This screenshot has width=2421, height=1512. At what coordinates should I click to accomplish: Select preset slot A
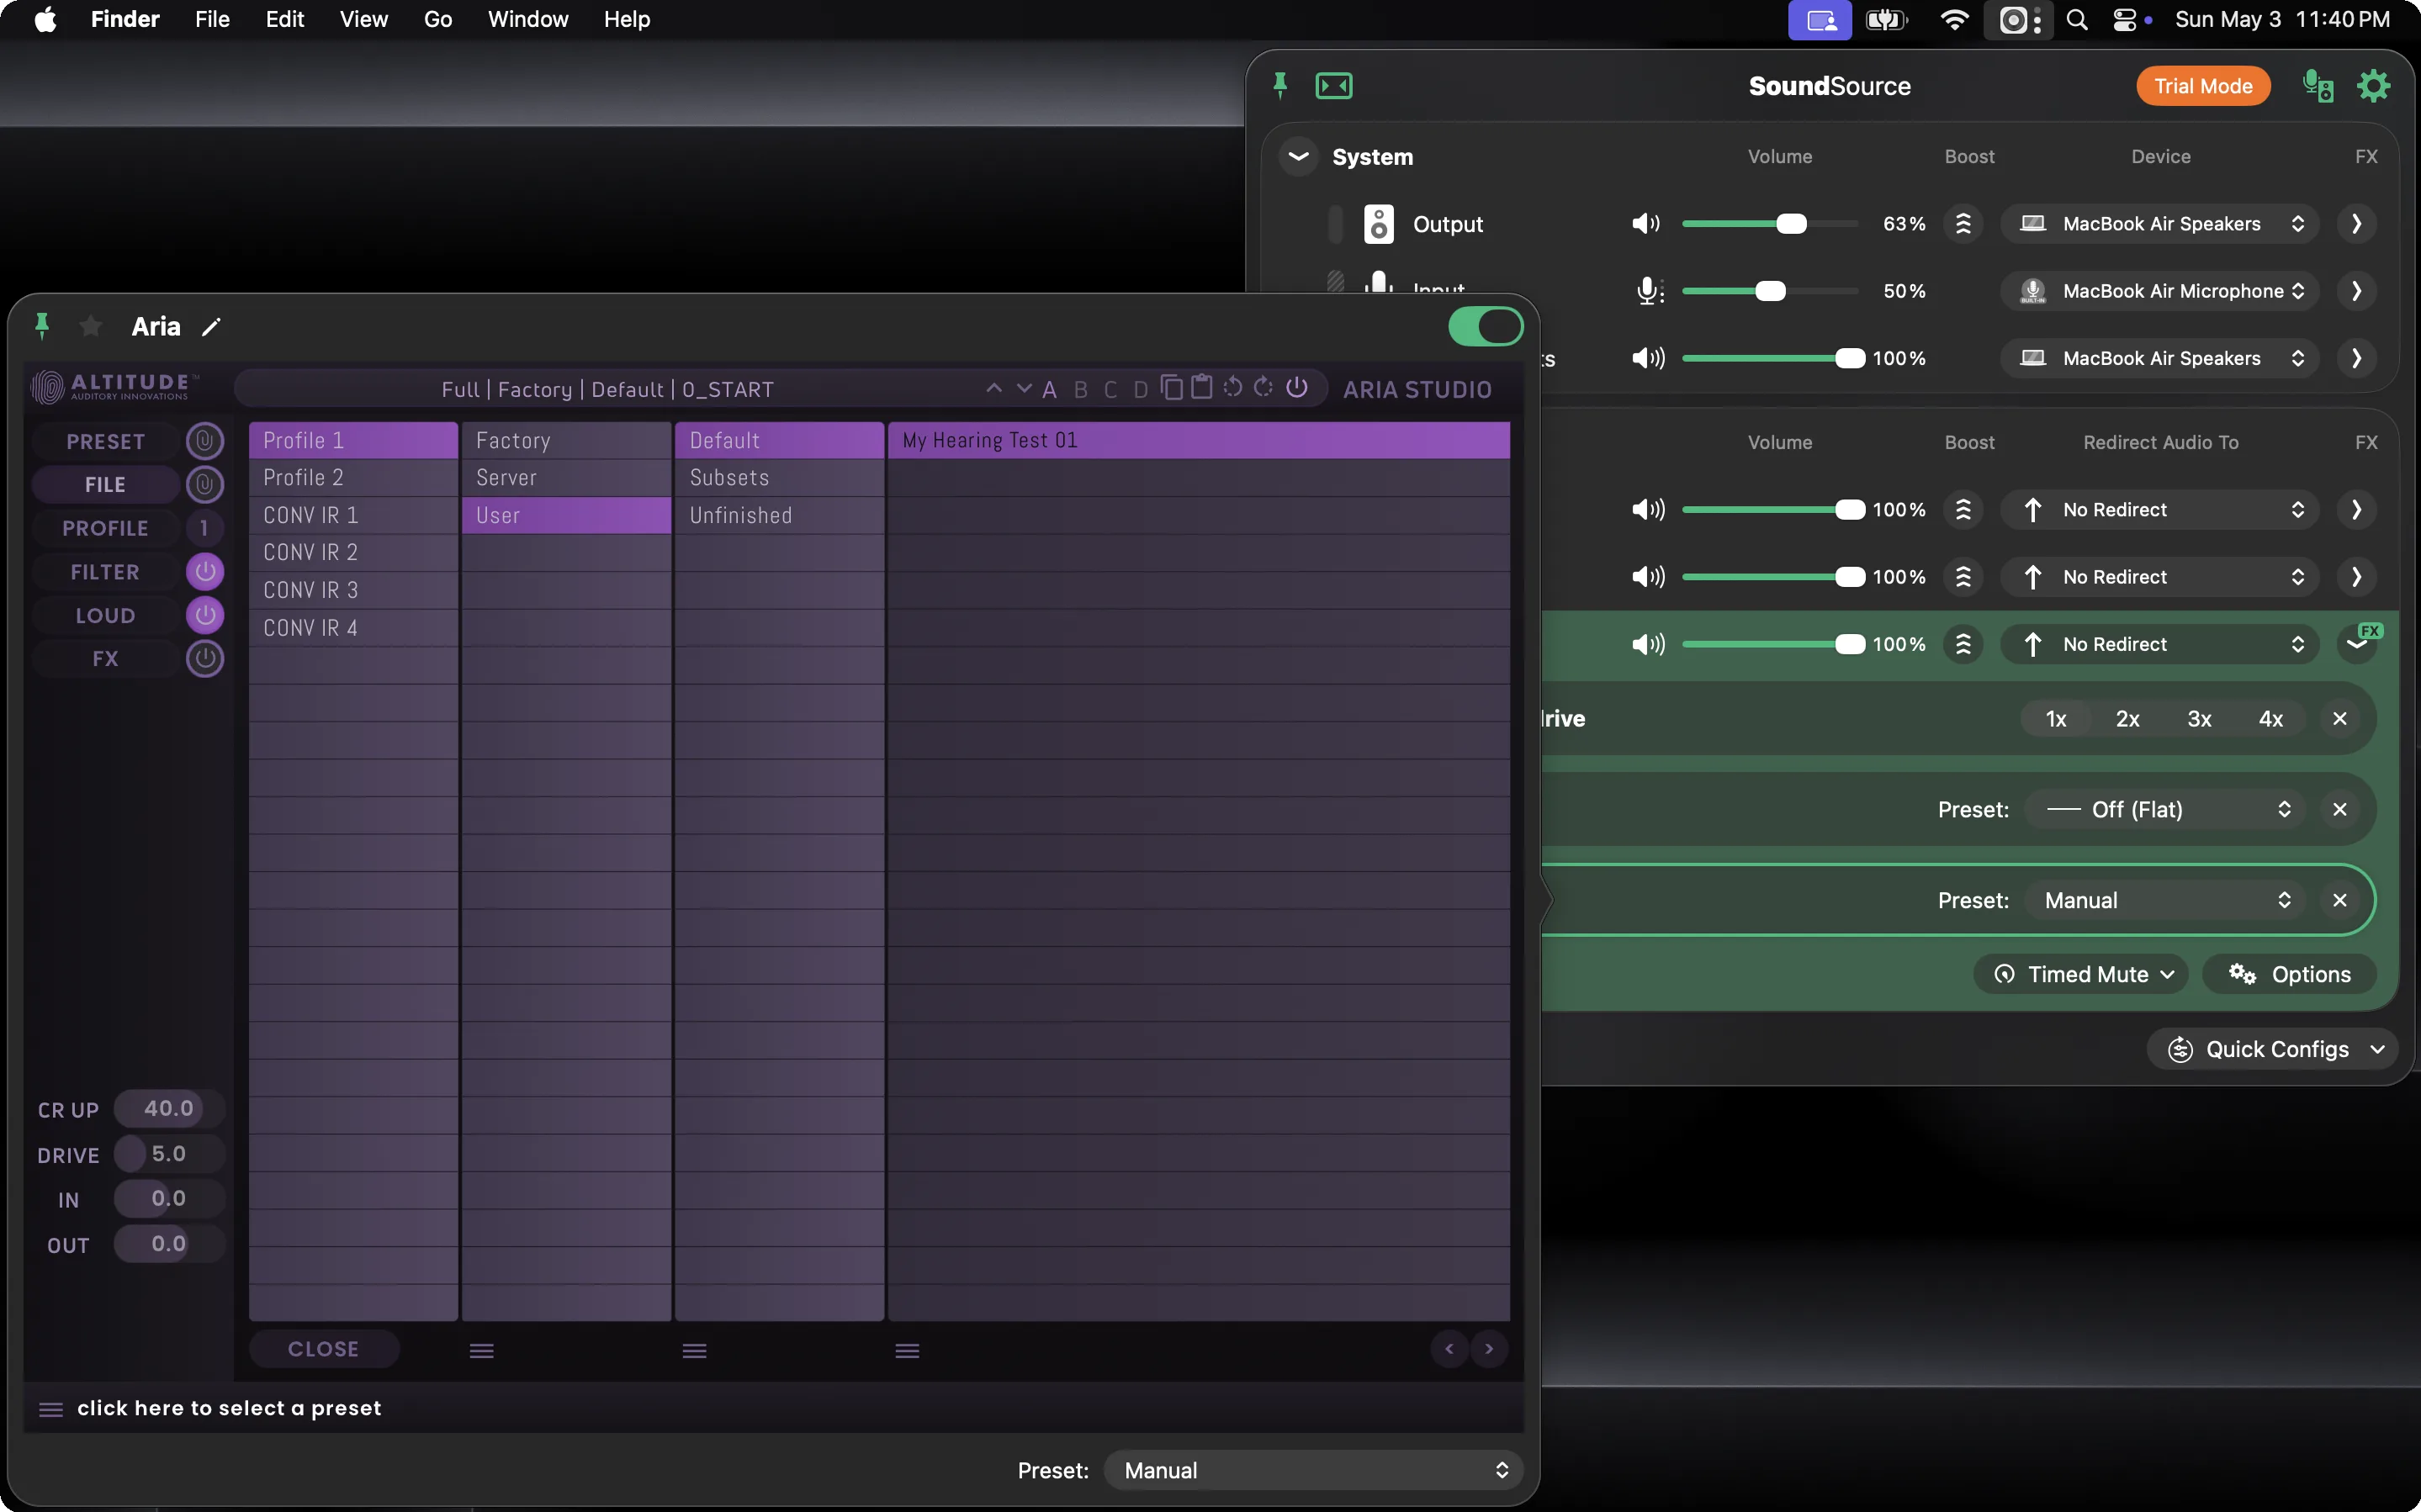point(1049,390)
